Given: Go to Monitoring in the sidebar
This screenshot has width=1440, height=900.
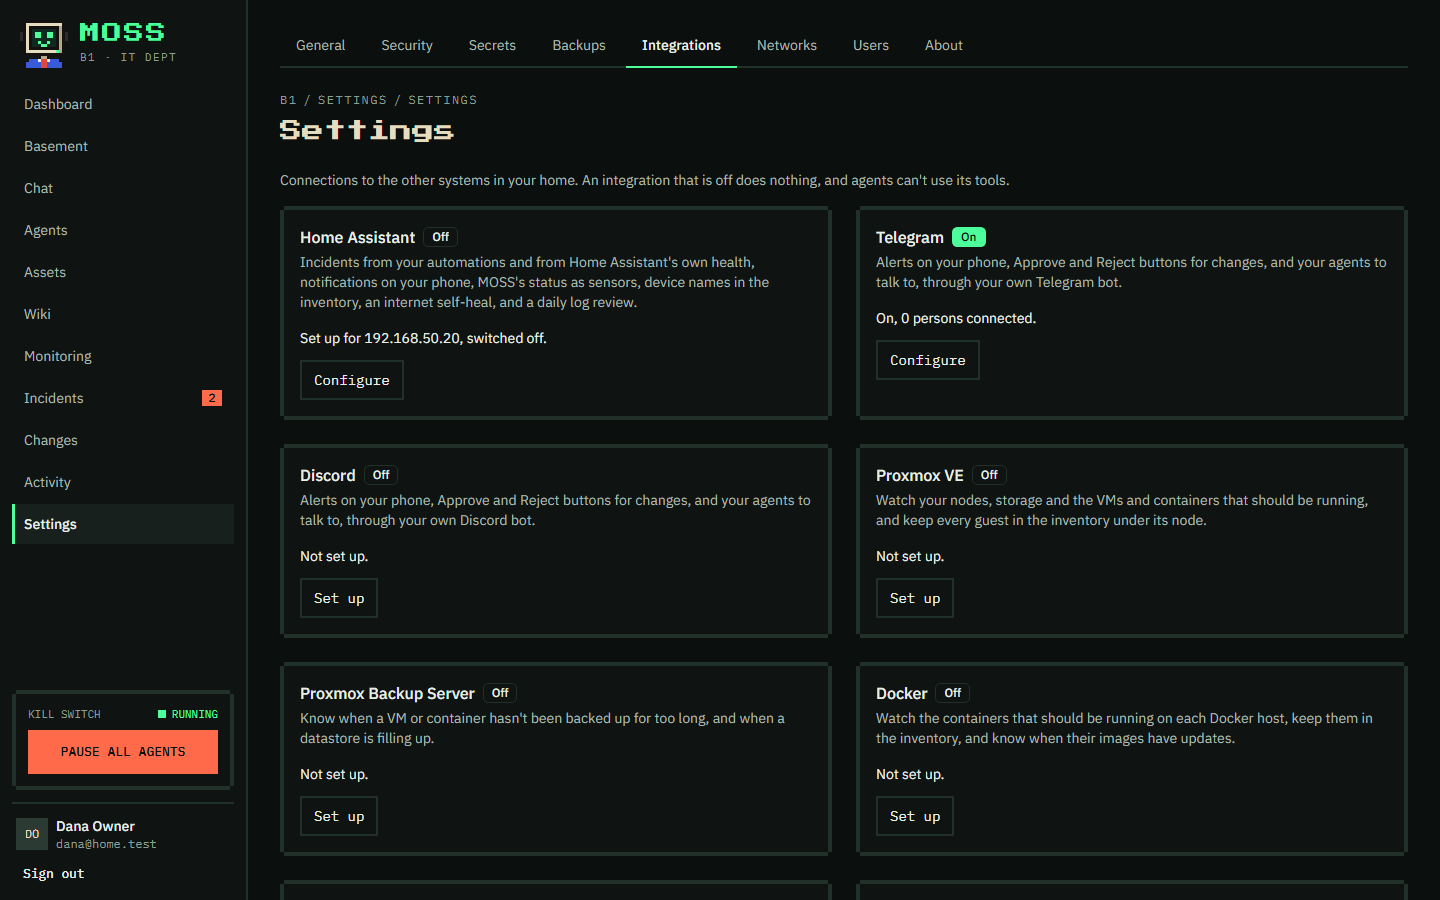Looking at the screenshot, I should [x=123, y=356].
